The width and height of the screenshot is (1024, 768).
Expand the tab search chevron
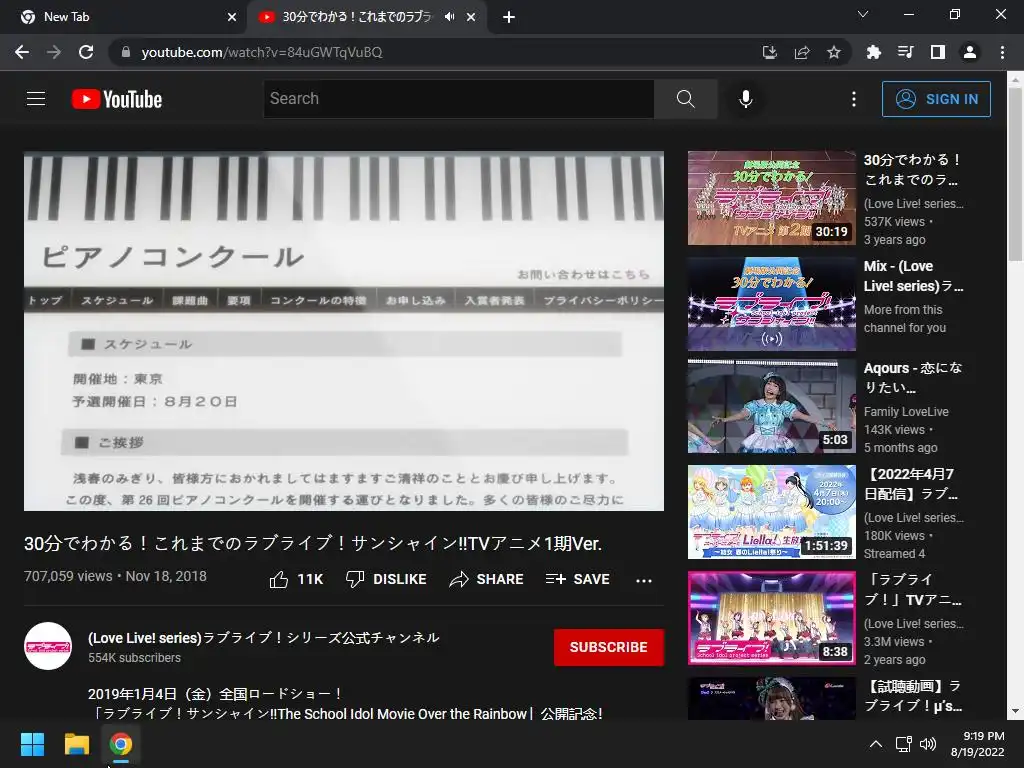point(863,14)
